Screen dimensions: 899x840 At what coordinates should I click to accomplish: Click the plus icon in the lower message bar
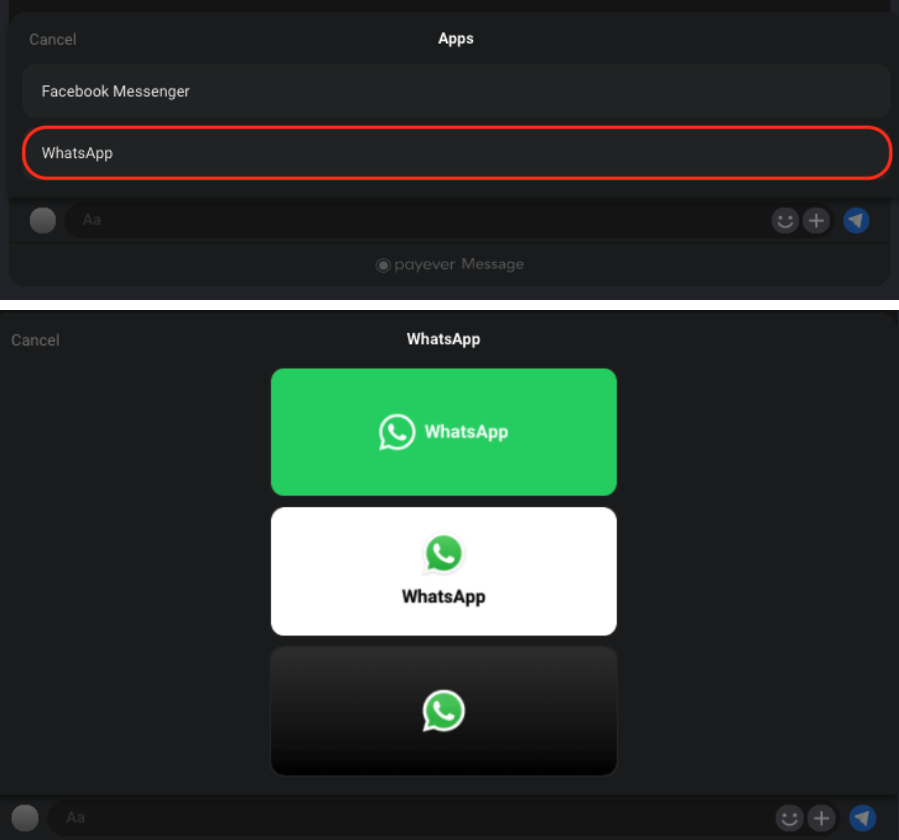click(x=821, y=818)
